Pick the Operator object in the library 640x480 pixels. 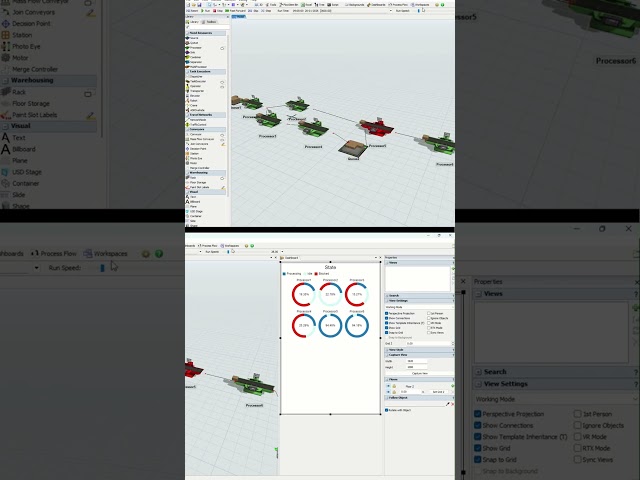point(193,86)
